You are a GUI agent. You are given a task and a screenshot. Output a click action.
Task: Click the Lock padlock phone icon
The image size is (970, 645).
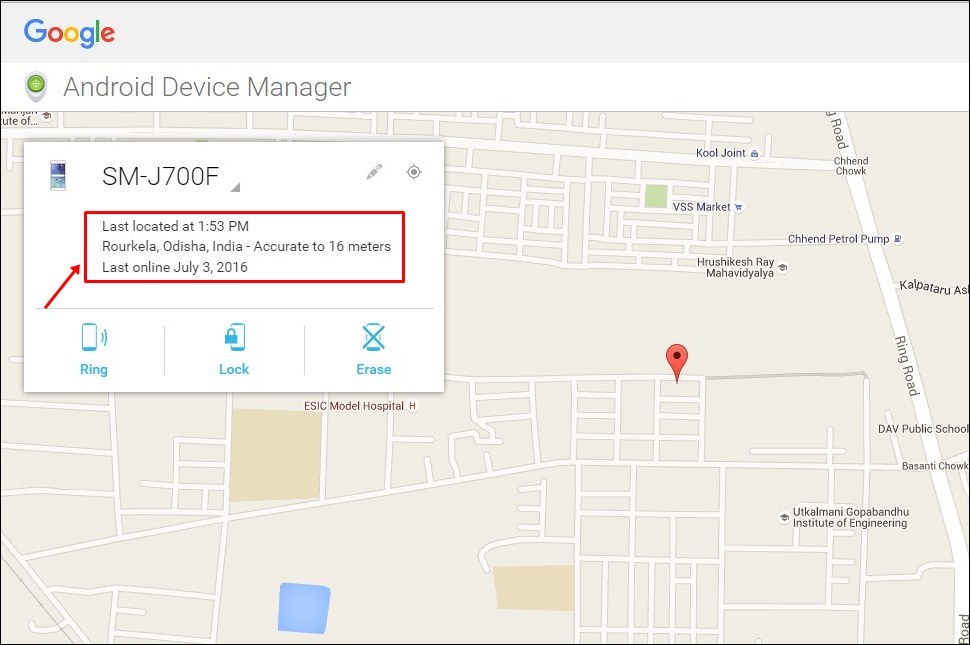[234, 337]
